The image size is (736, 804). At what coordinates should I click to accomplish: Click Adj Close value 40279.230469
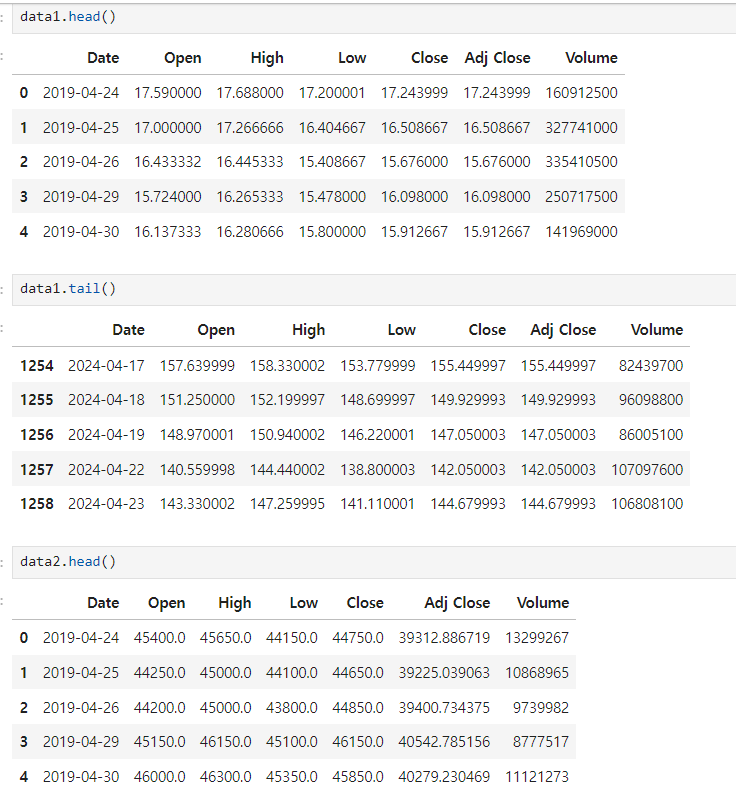(444, 777)
